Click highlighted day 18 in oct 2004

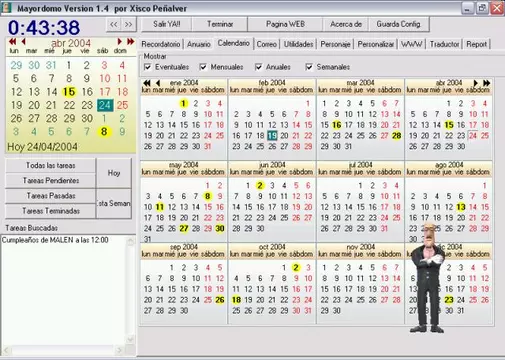click(236, 300)
